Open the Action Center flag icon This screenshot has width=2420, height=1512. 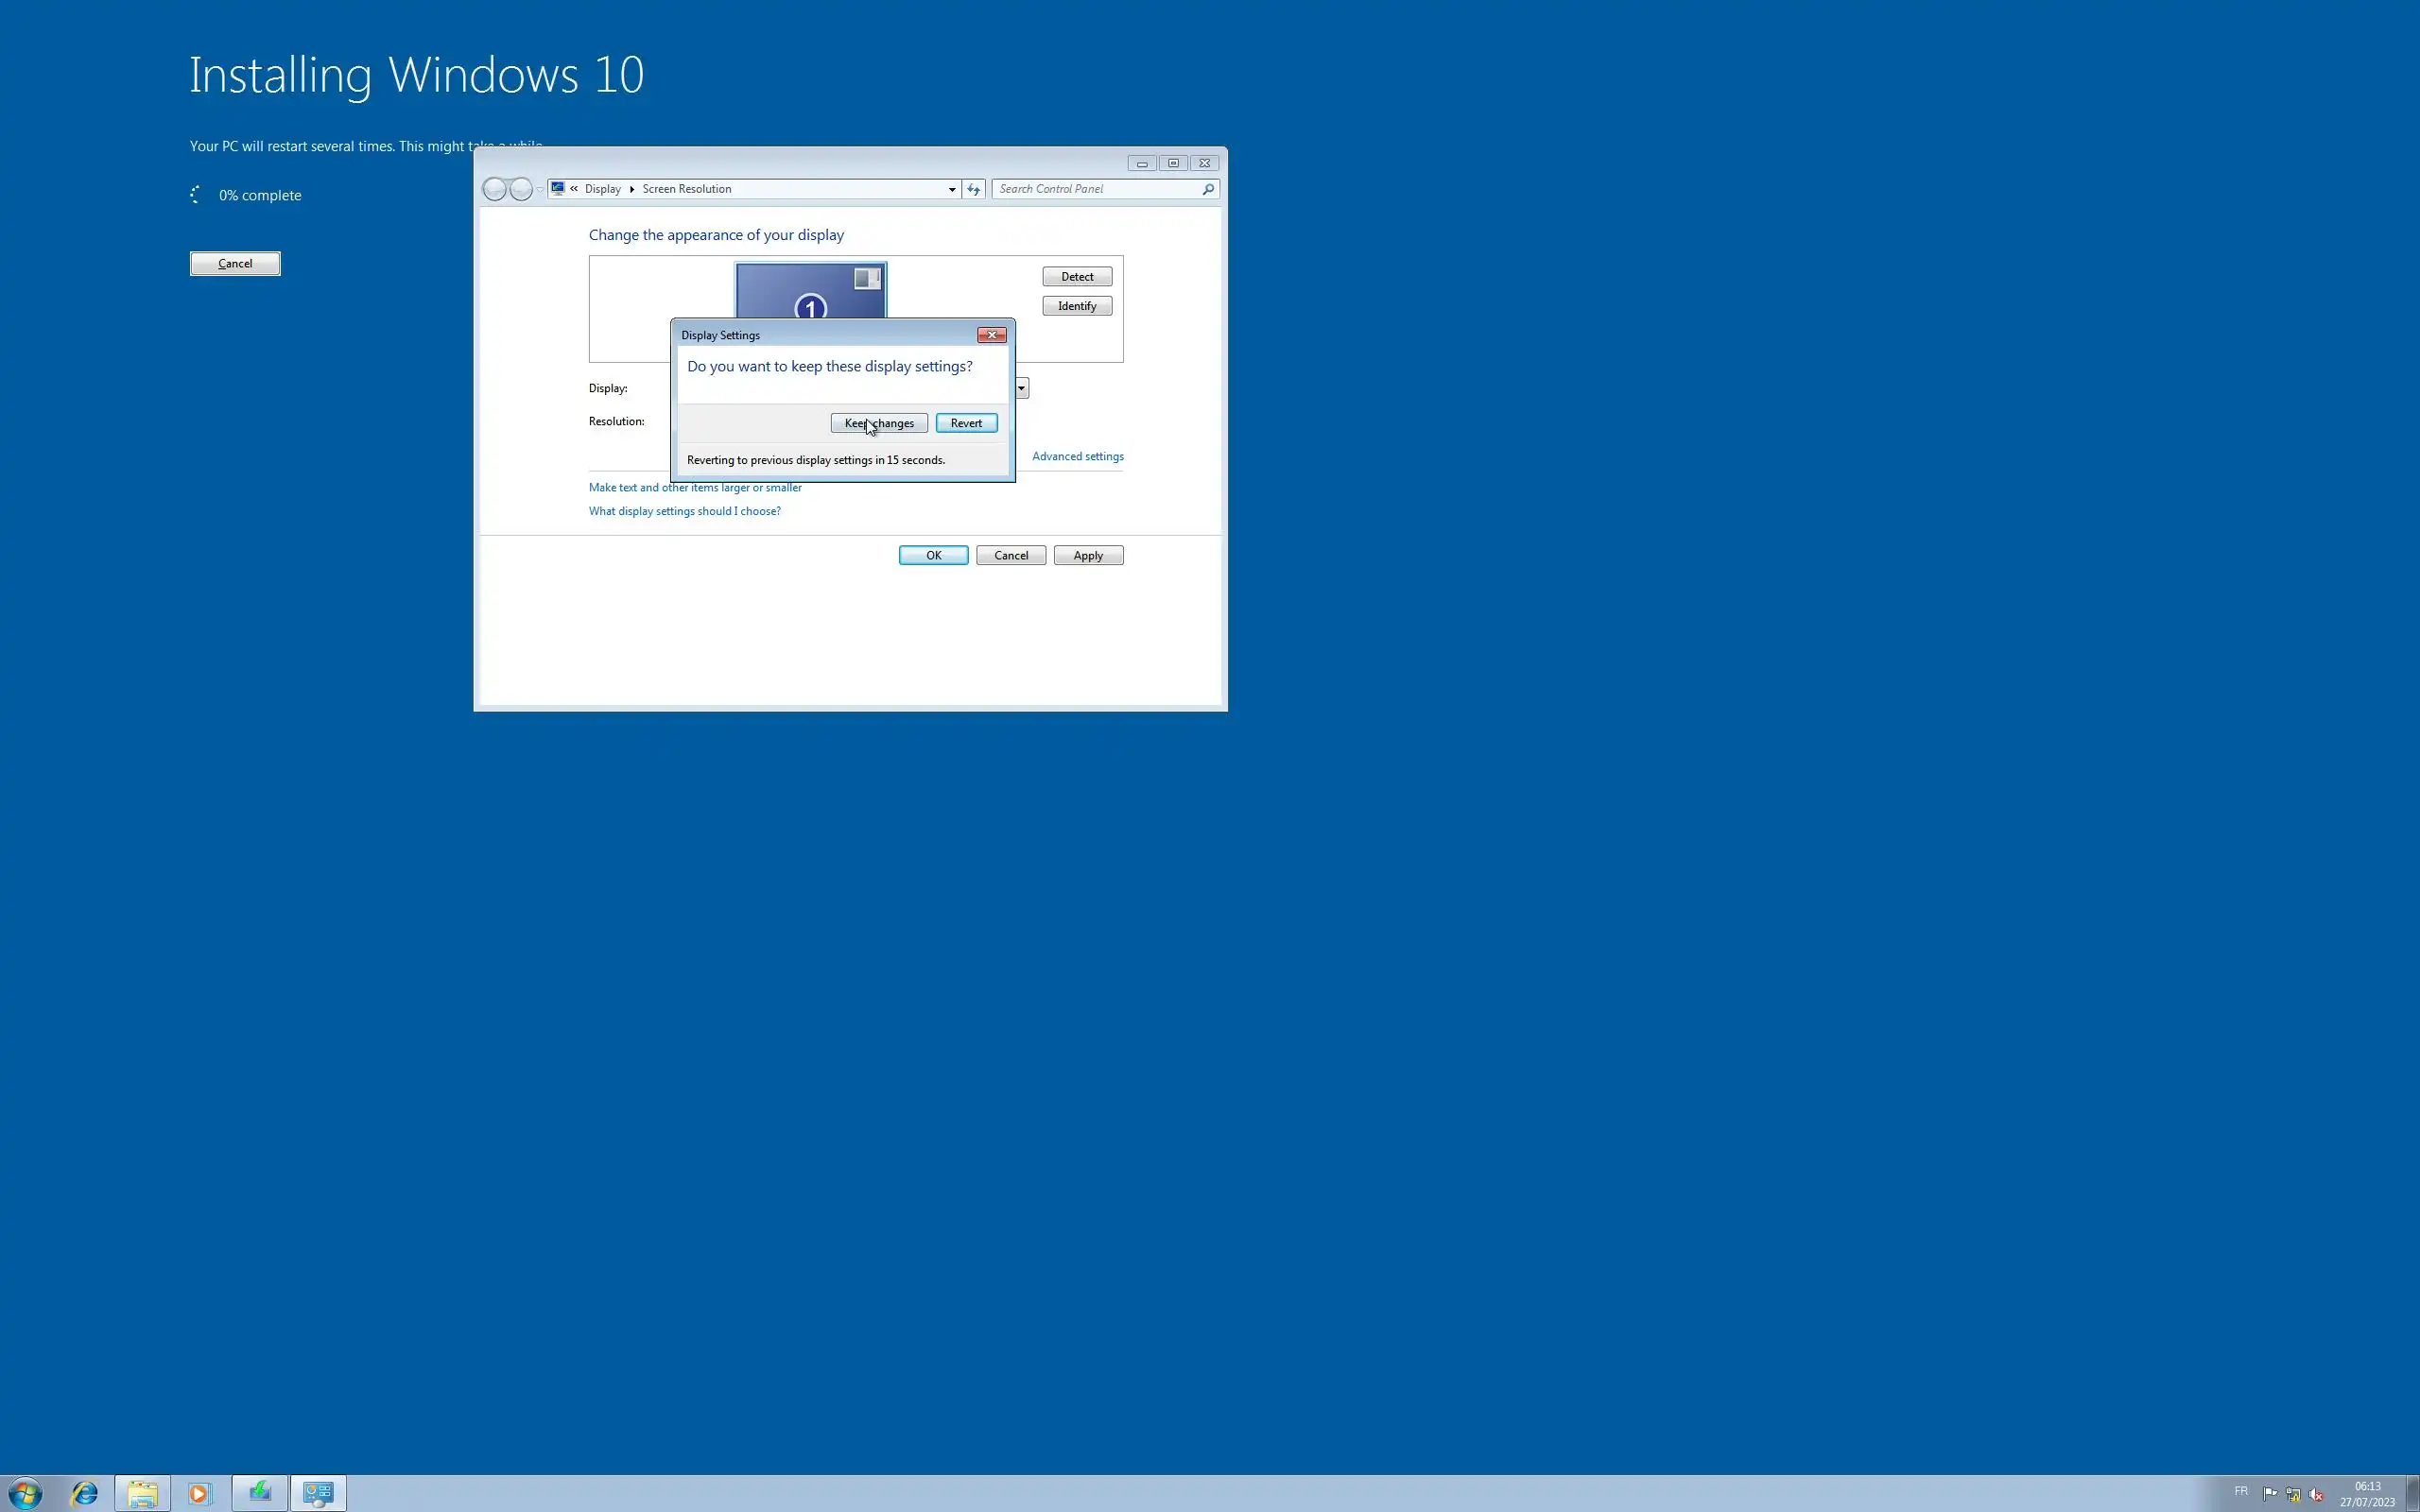point(2269,1494)
